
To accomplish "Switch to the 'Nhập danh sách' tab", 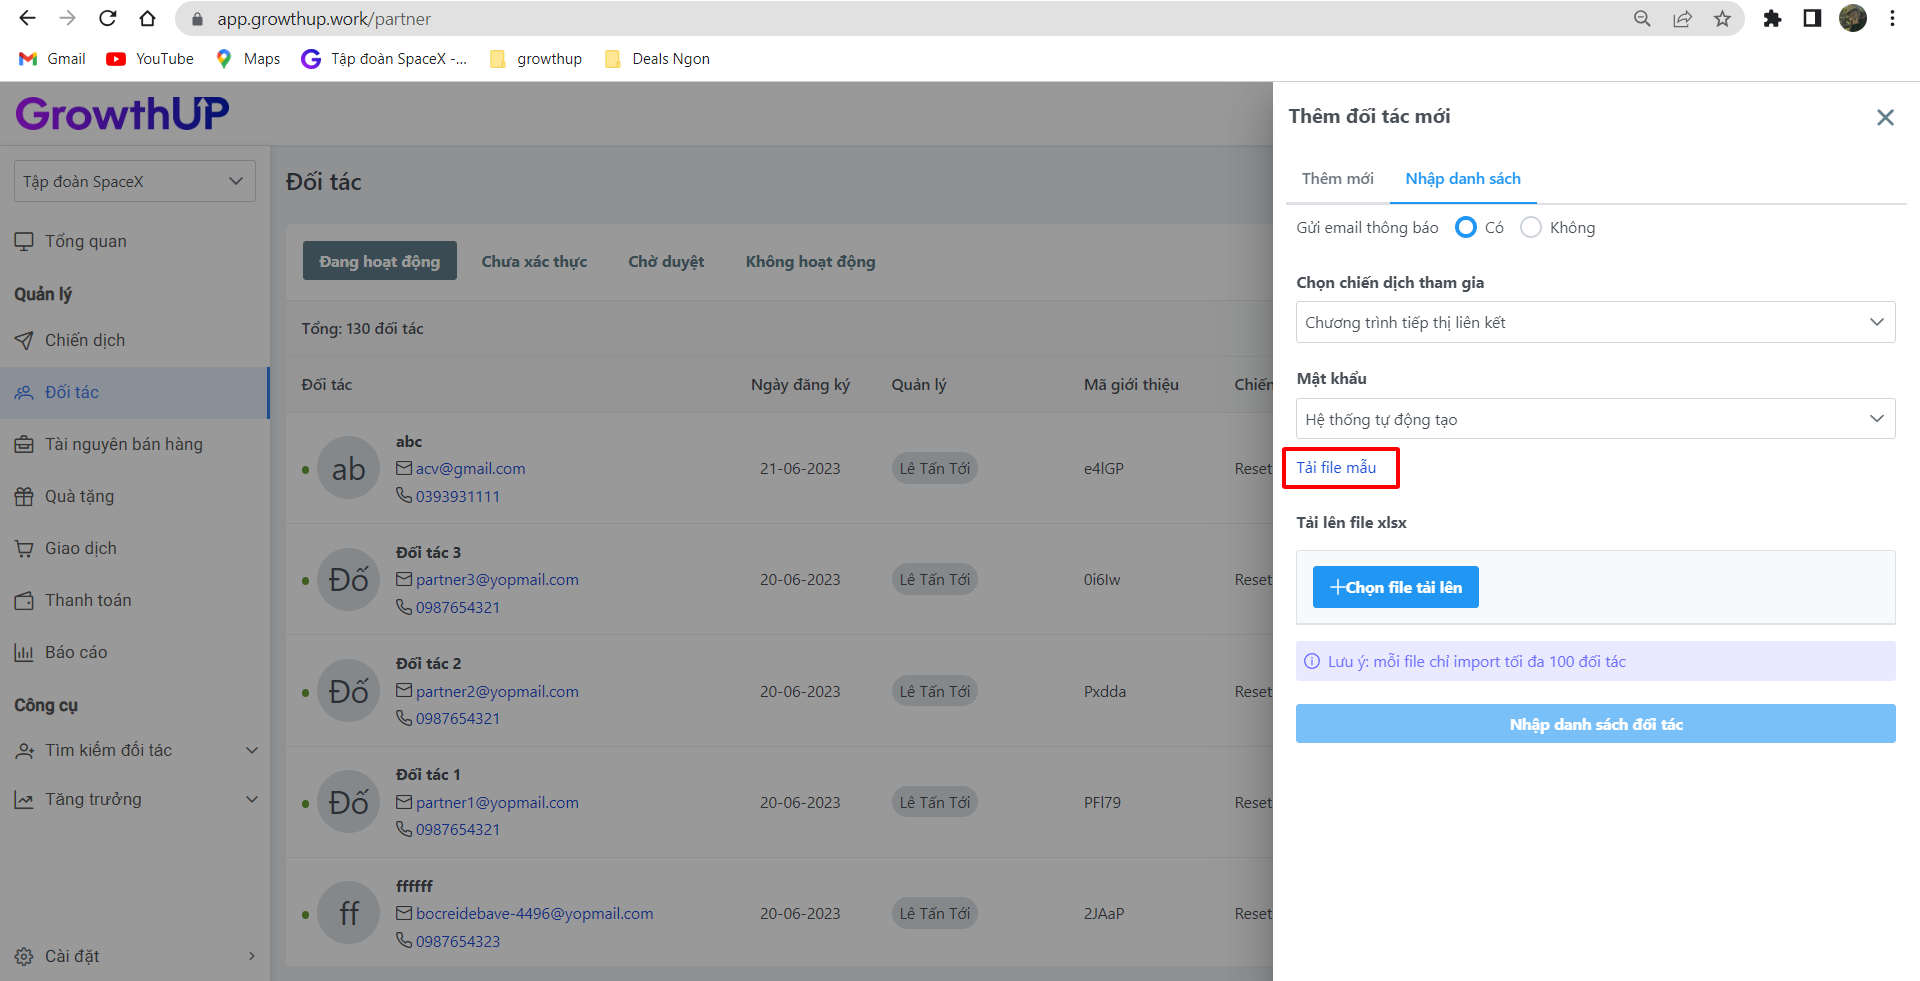I will pos(1462,179).
